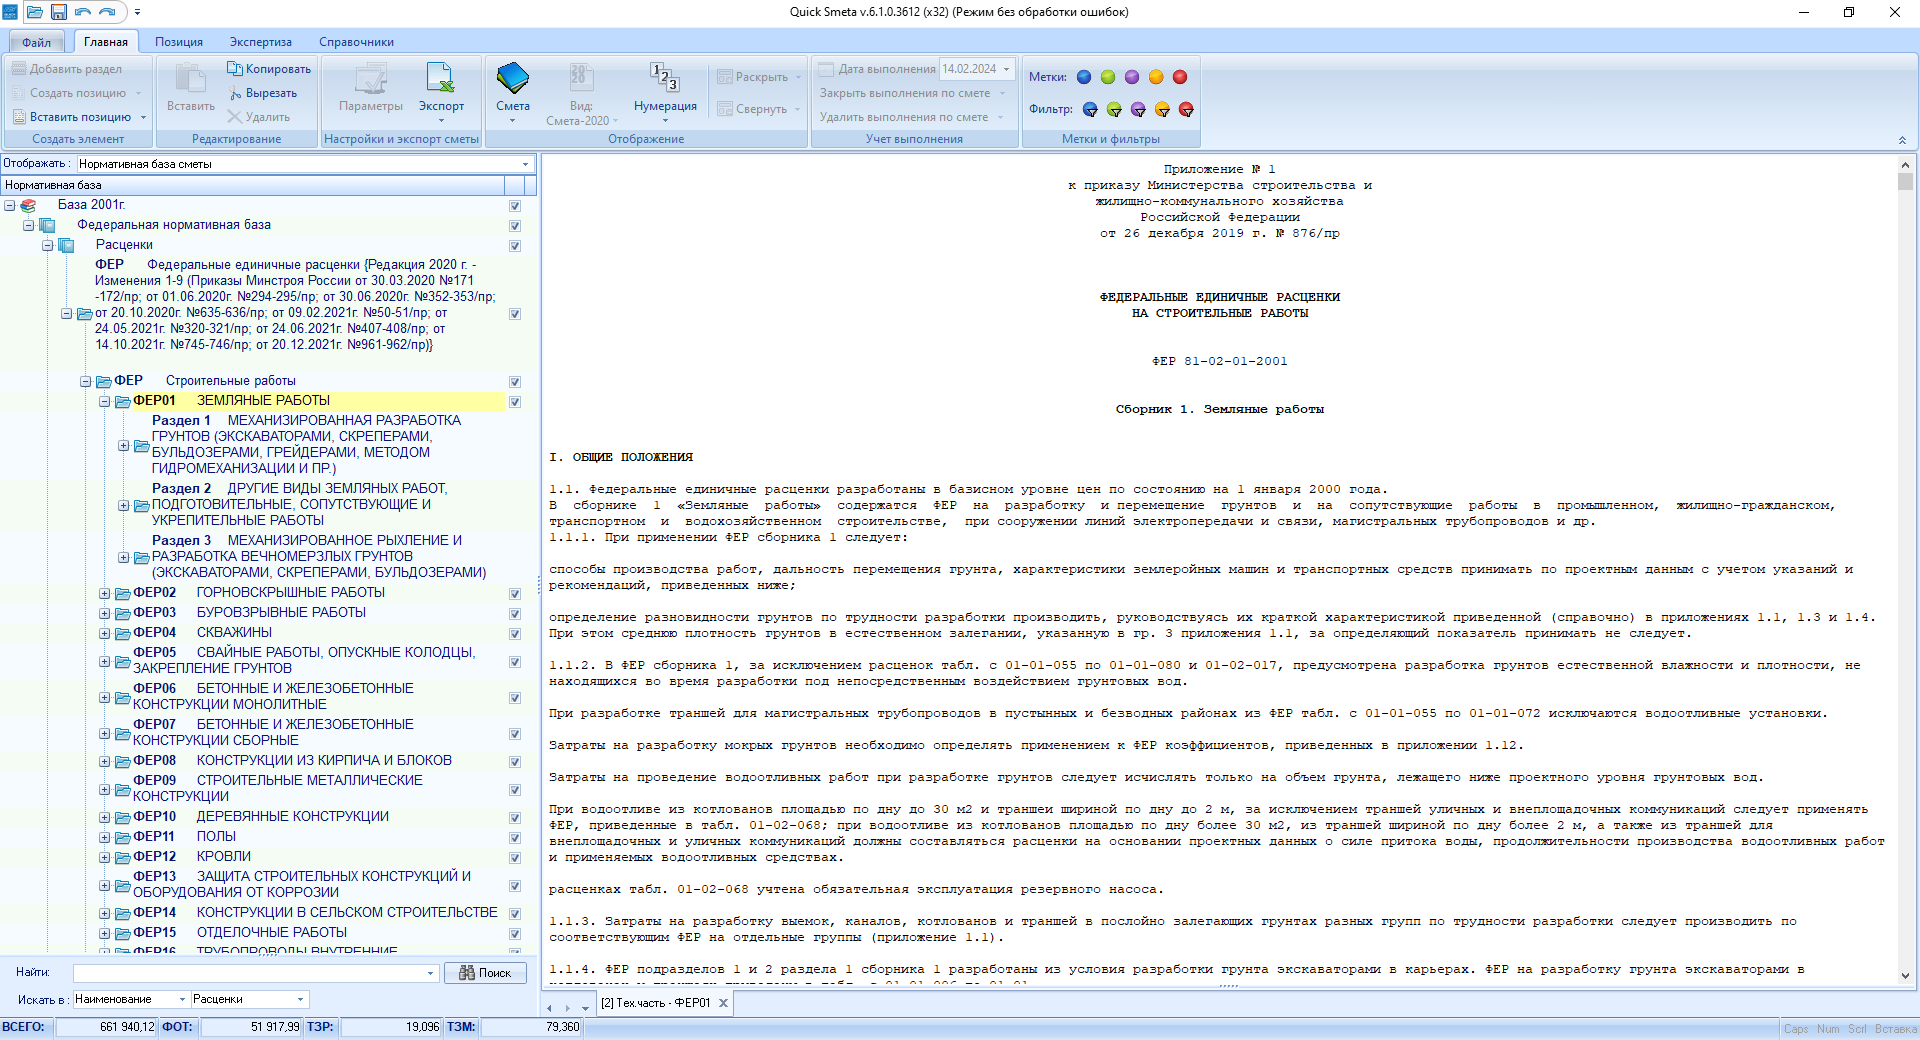1920x1040 pixels.
Task: Apply the orange filter icon
Action: pos(1162,109)
